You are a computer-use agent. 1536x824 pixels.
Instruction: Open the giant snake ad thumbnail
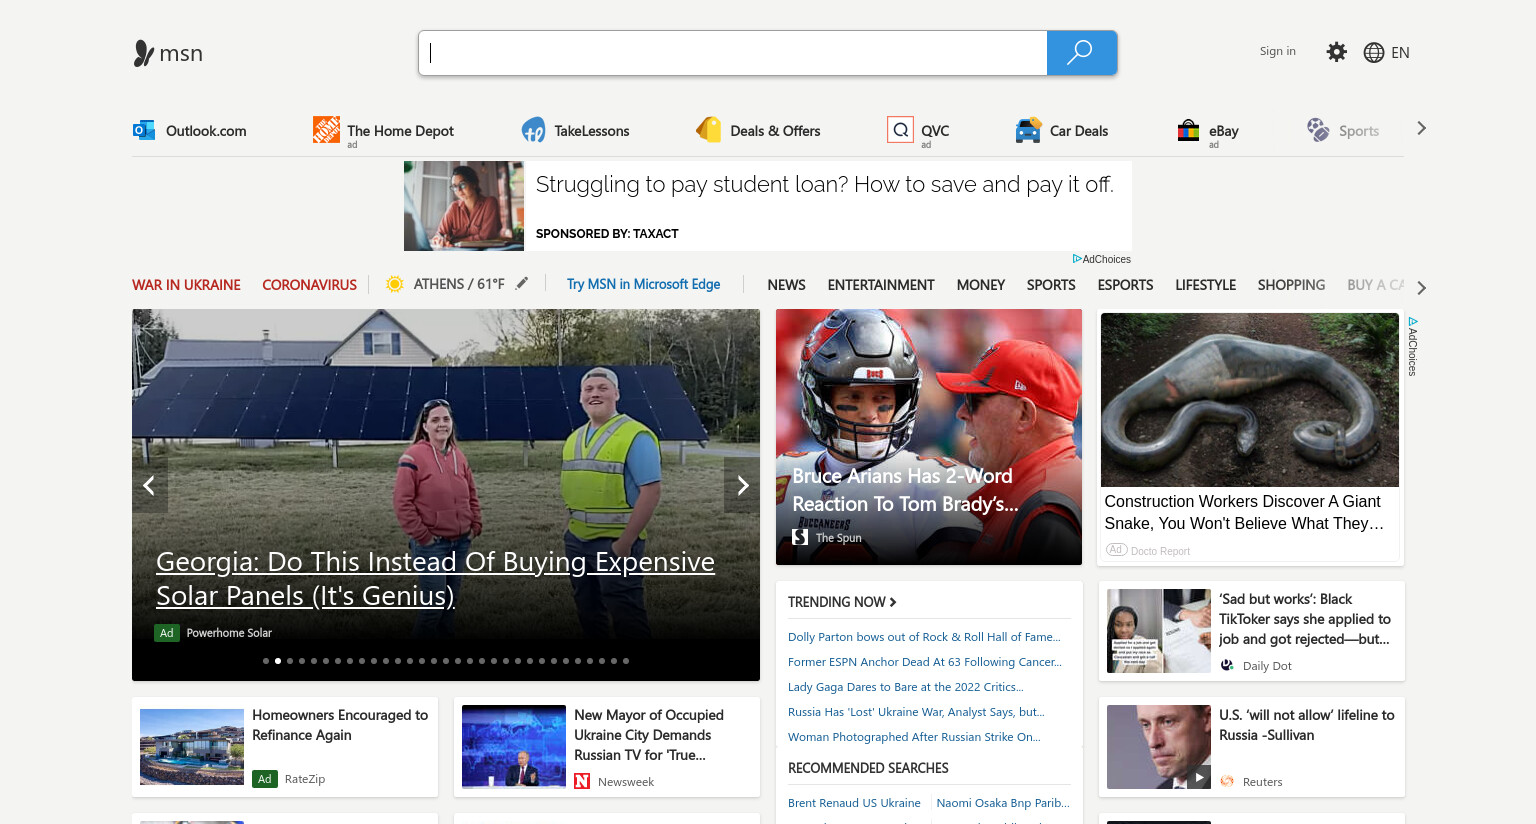click(x=1250, y=400)
